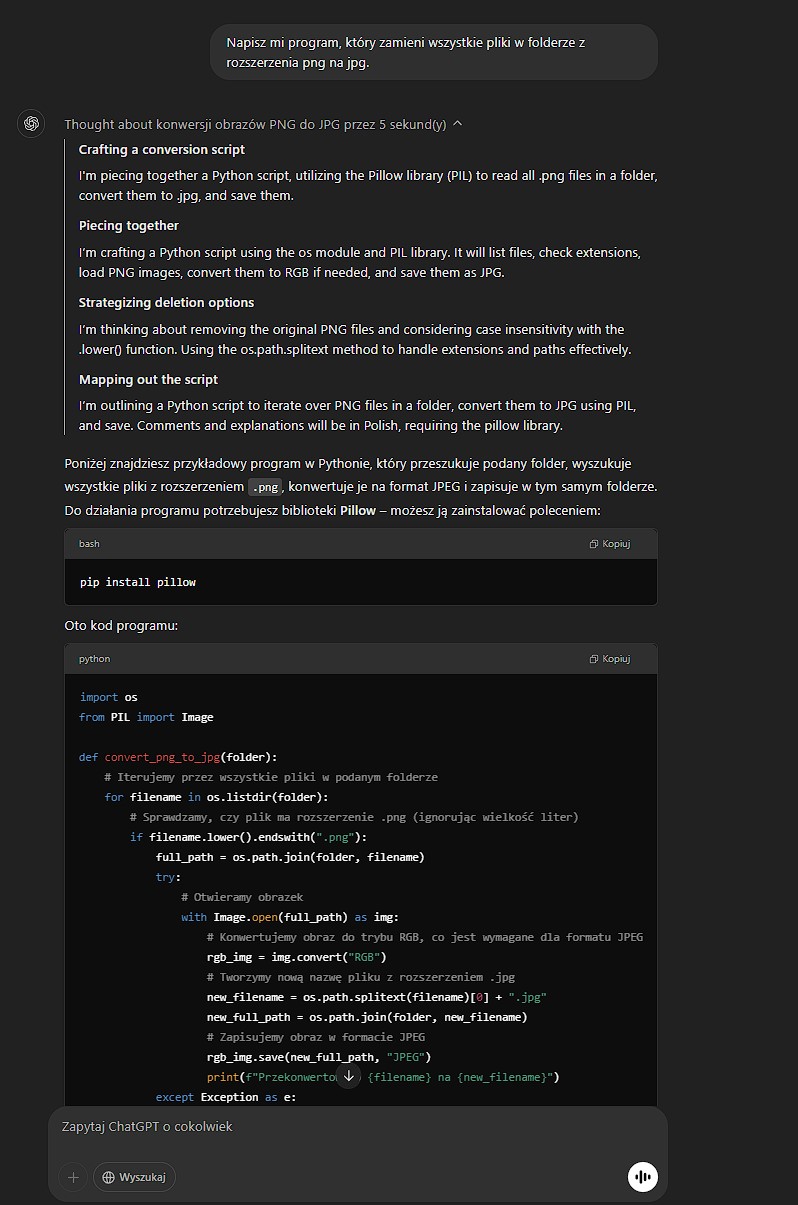Click the pip install pillow command line
Image resolution: width=798 pixels, height=1205 pixels.
click(x=138, y=582)
